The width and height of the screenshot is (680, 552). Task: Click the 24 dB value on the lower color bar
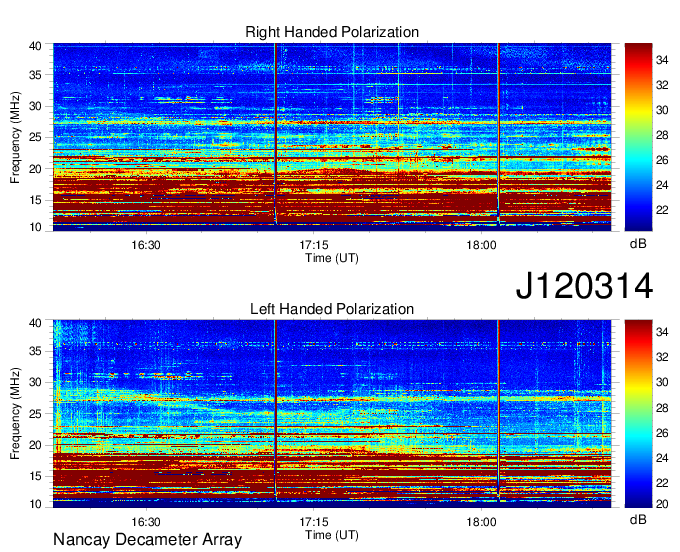pos(662,458)
